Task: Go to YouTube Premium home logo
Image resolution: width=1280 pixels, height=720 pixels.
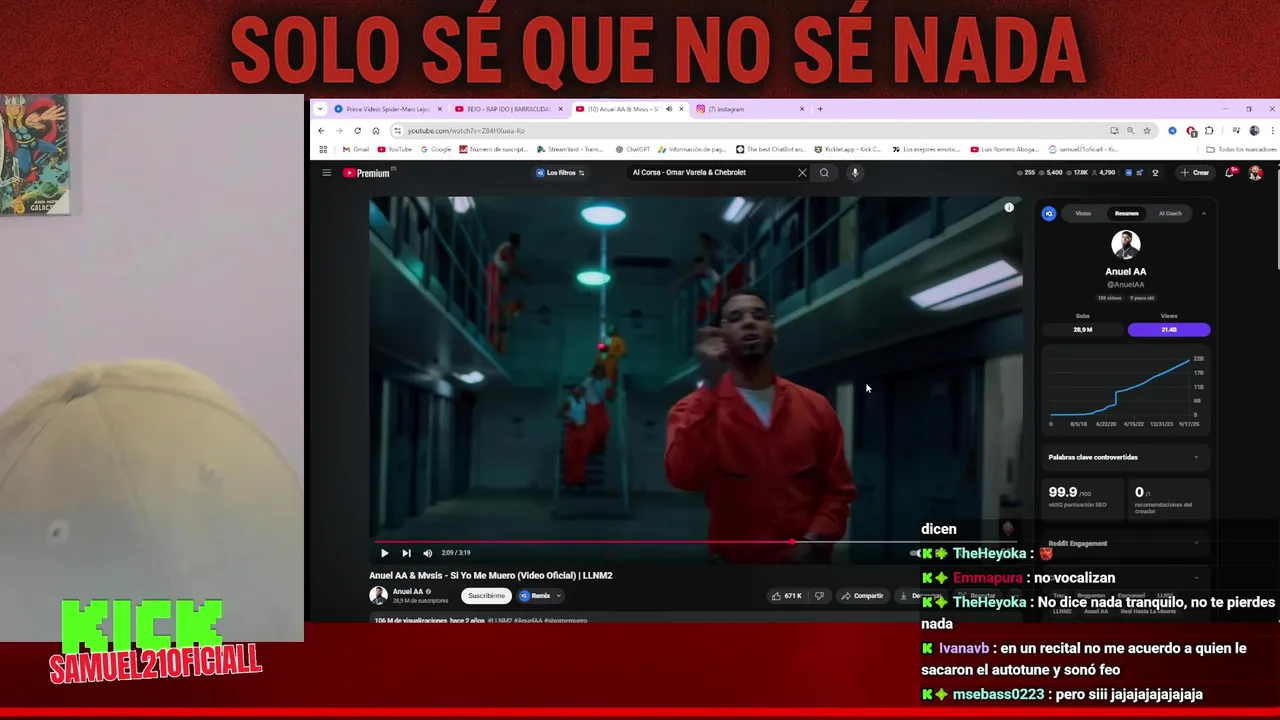Action: coord(366,173)
